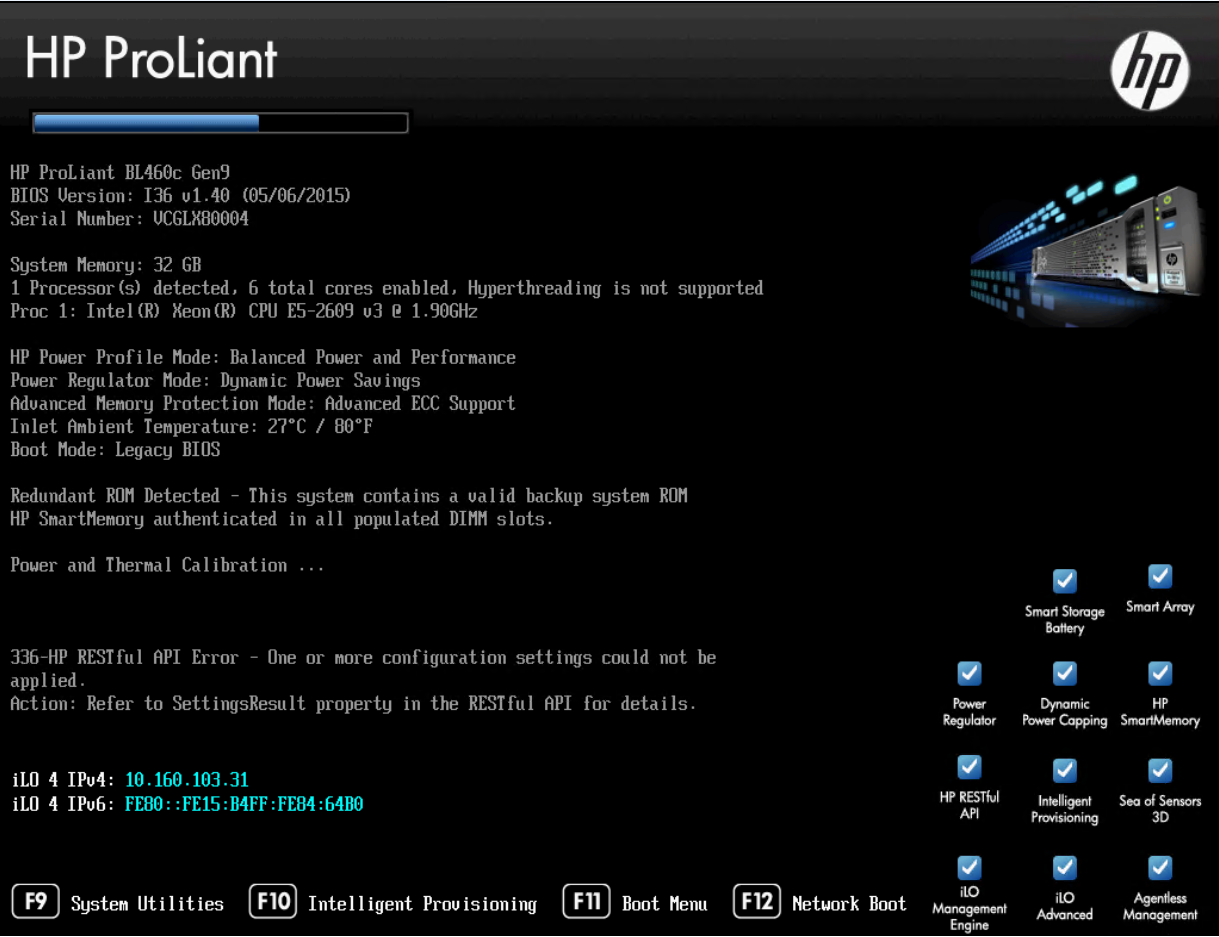1219x937 pixels.
Task: Toggle the HP SmartMemory checkbox
Action: pyautogui.click(x=1159, y=673)
